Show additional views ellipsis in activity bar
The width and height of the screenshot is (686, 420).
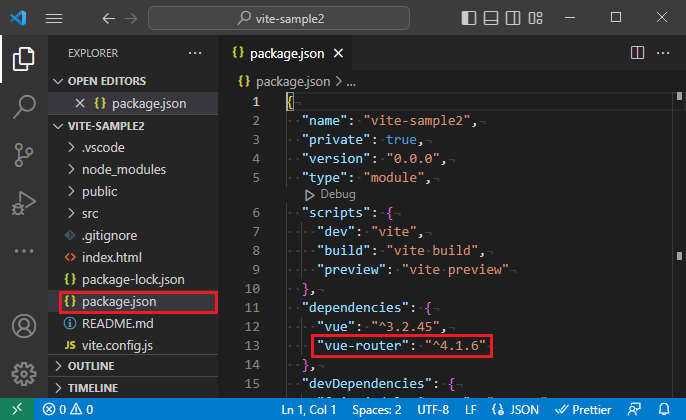coord(24,251)
